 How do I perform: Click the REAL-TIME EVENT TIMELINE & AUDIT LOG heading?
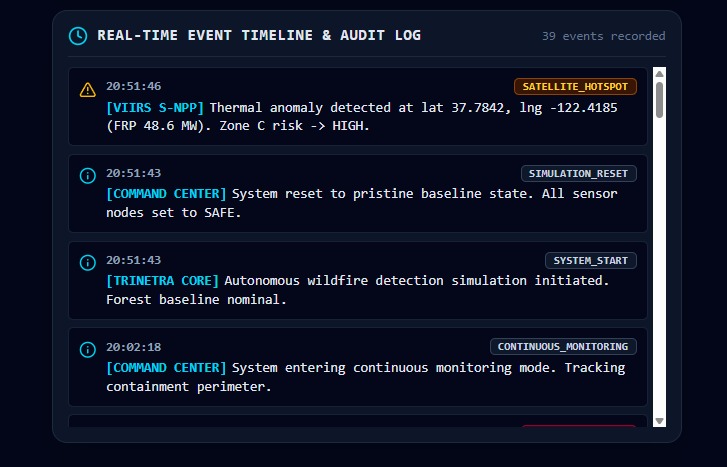click(x=259, y=35)
